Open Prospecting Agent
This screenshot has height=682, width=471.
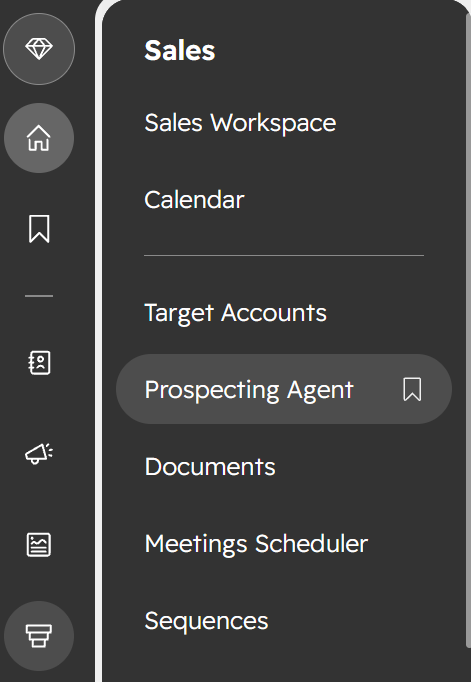tap(249, 389)
